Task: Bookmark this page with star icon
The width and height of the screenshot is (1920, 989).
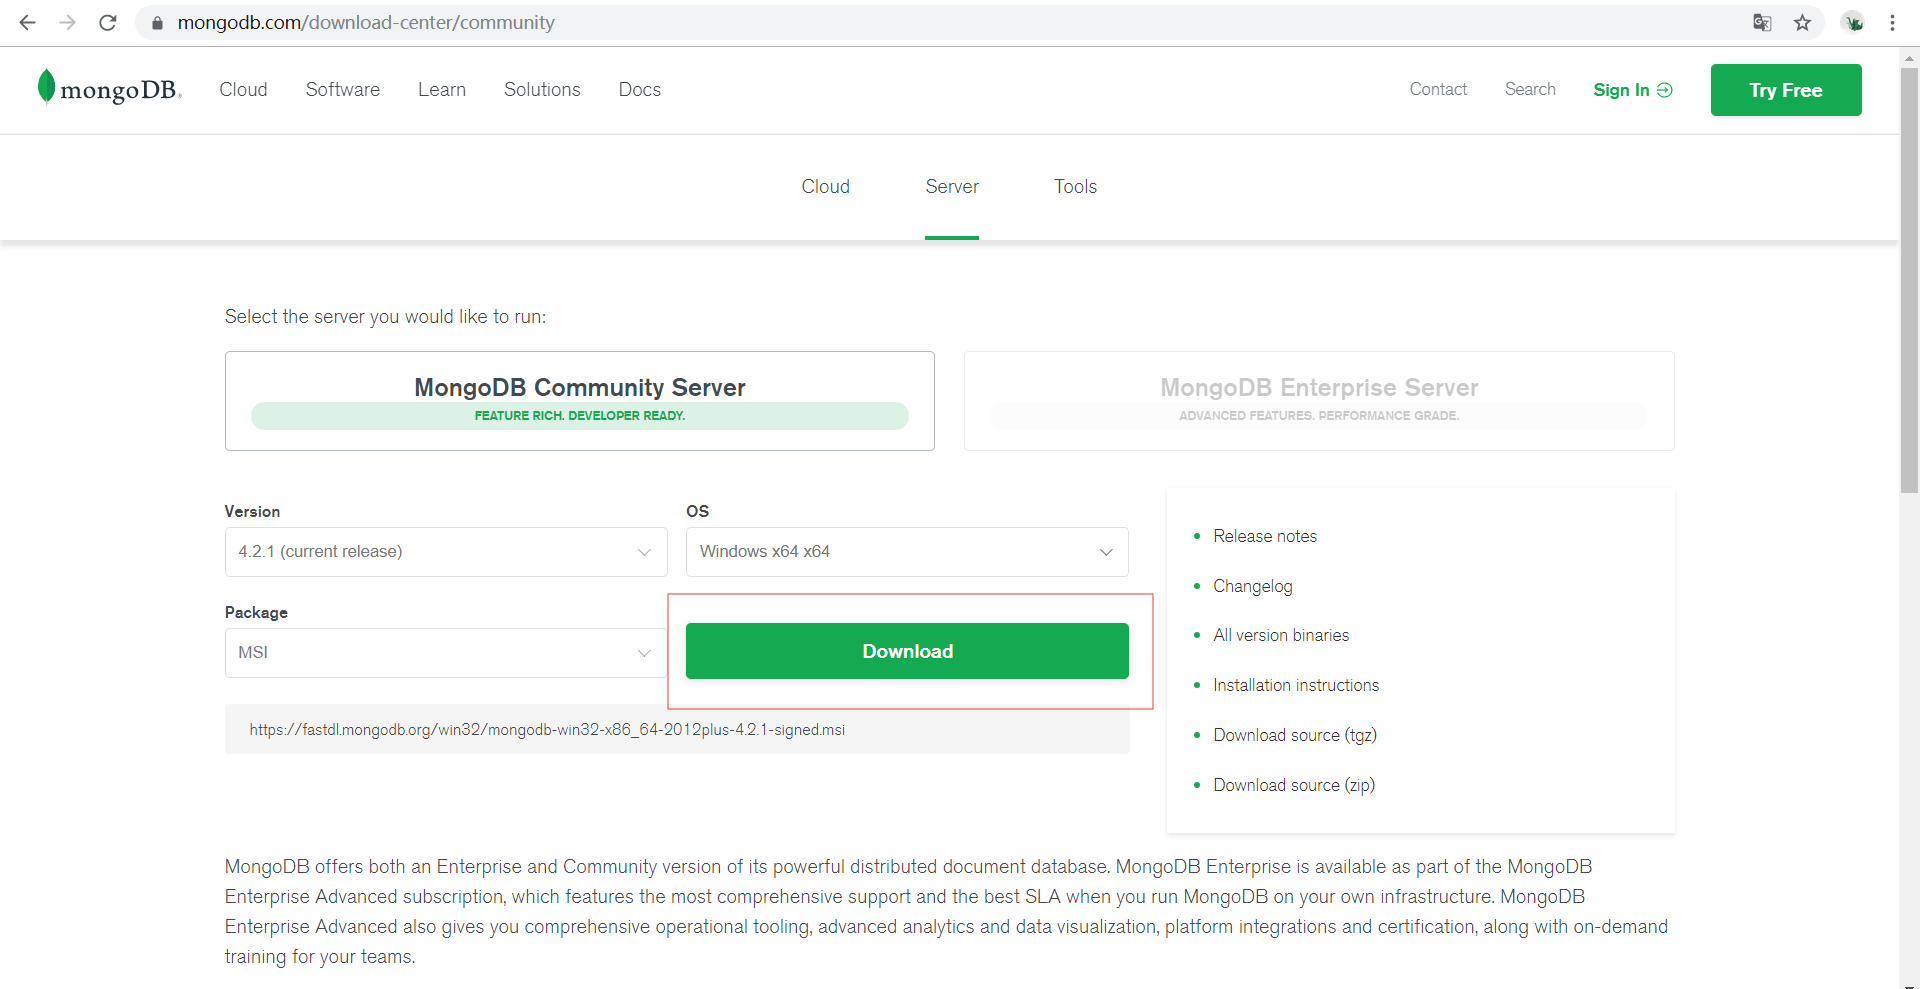Action: click(x=1802, y=22)
